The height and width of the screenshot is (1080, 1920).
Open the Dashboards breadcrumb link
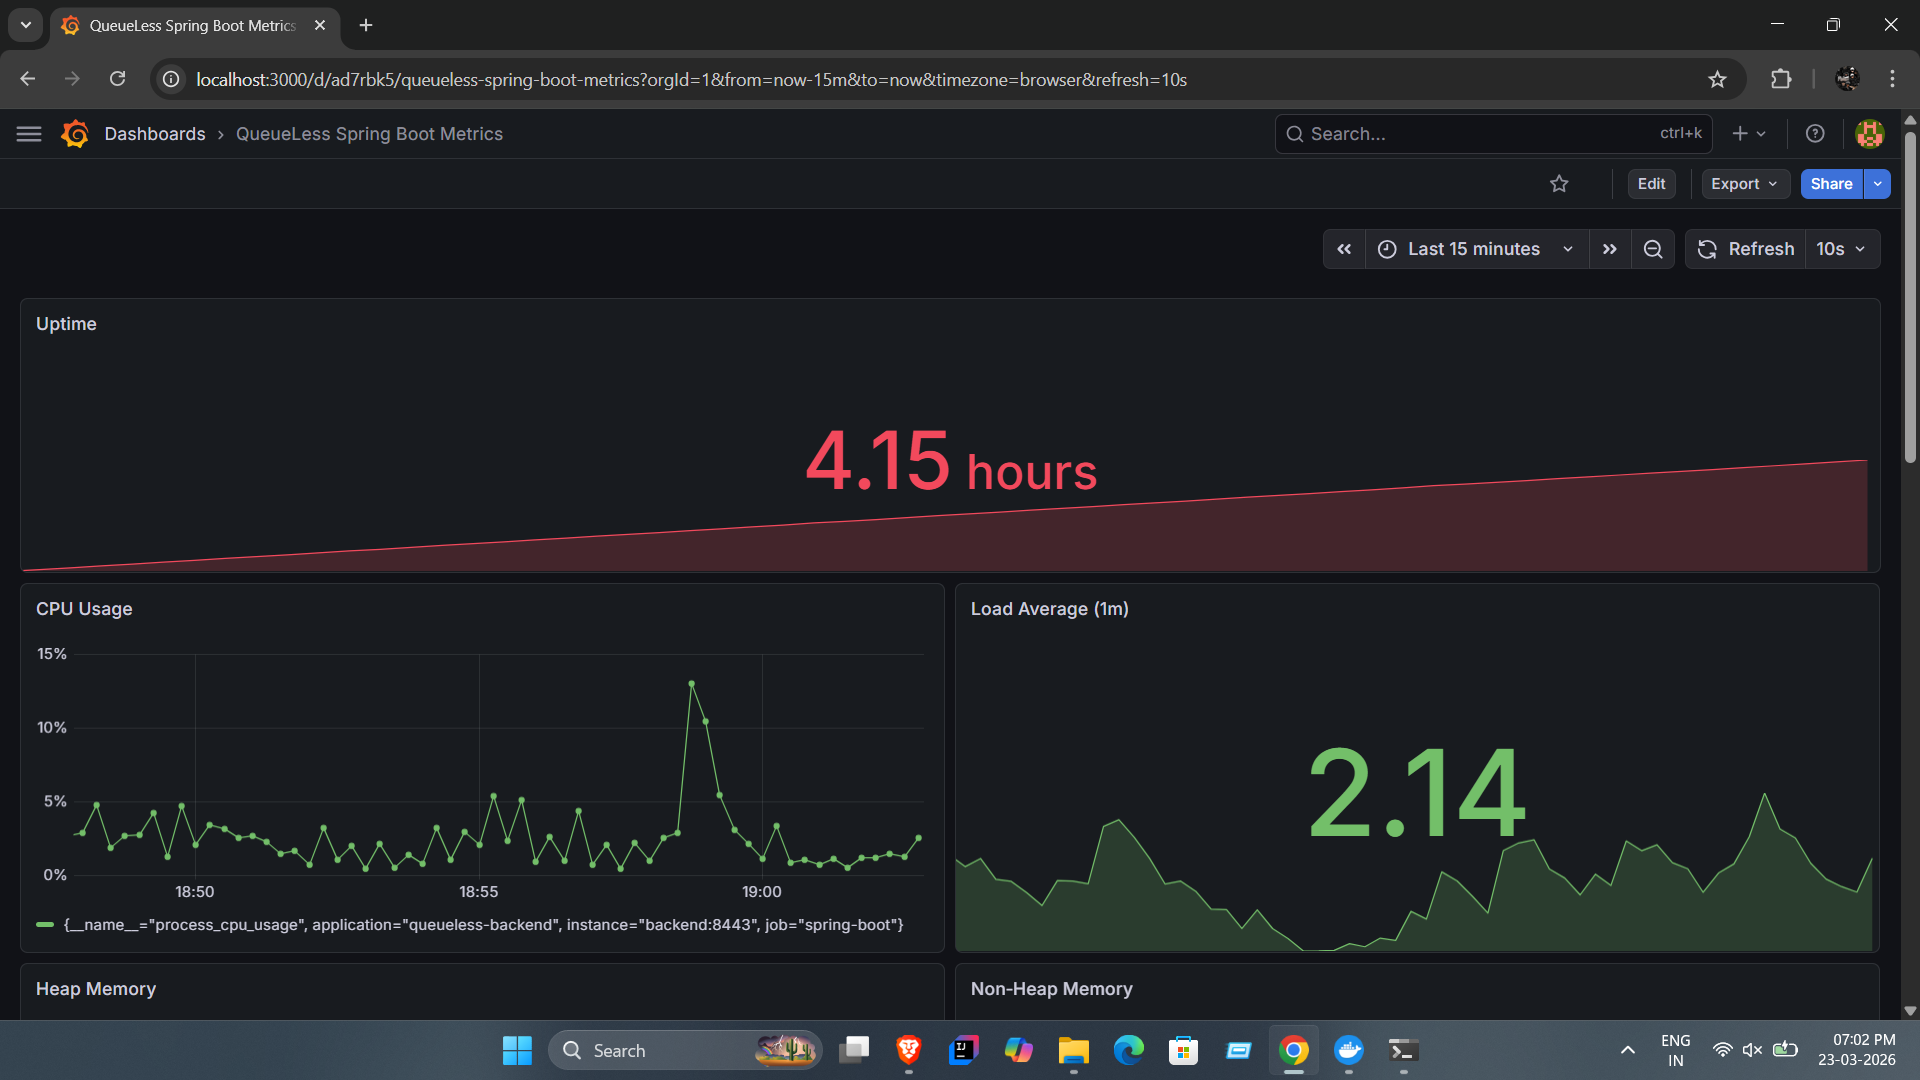(155, 134)
